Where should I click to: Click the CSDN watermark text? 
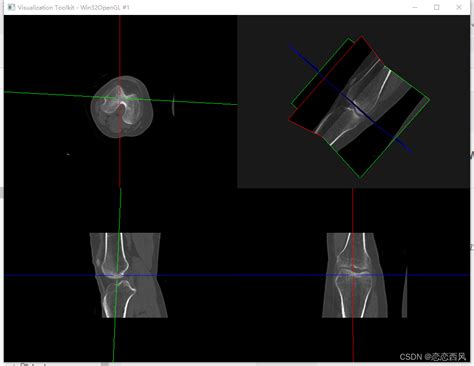433,357
